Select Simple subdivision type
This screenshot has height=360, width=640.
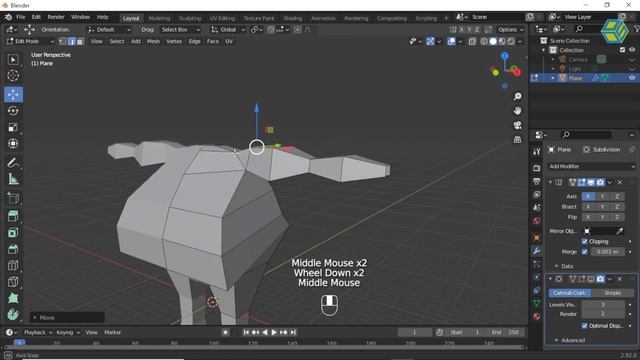point(613,293)
